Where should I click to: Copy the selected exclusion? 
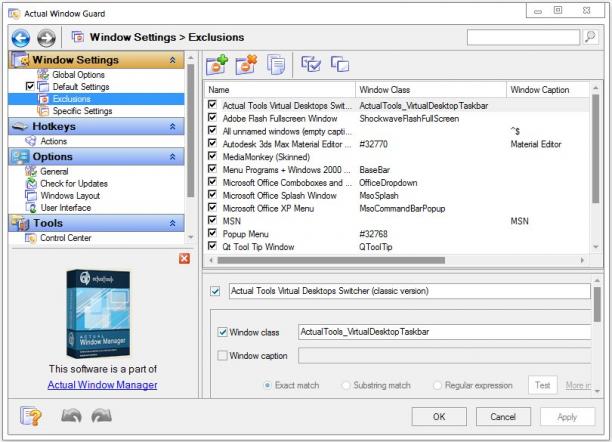(x=276, y=64)
